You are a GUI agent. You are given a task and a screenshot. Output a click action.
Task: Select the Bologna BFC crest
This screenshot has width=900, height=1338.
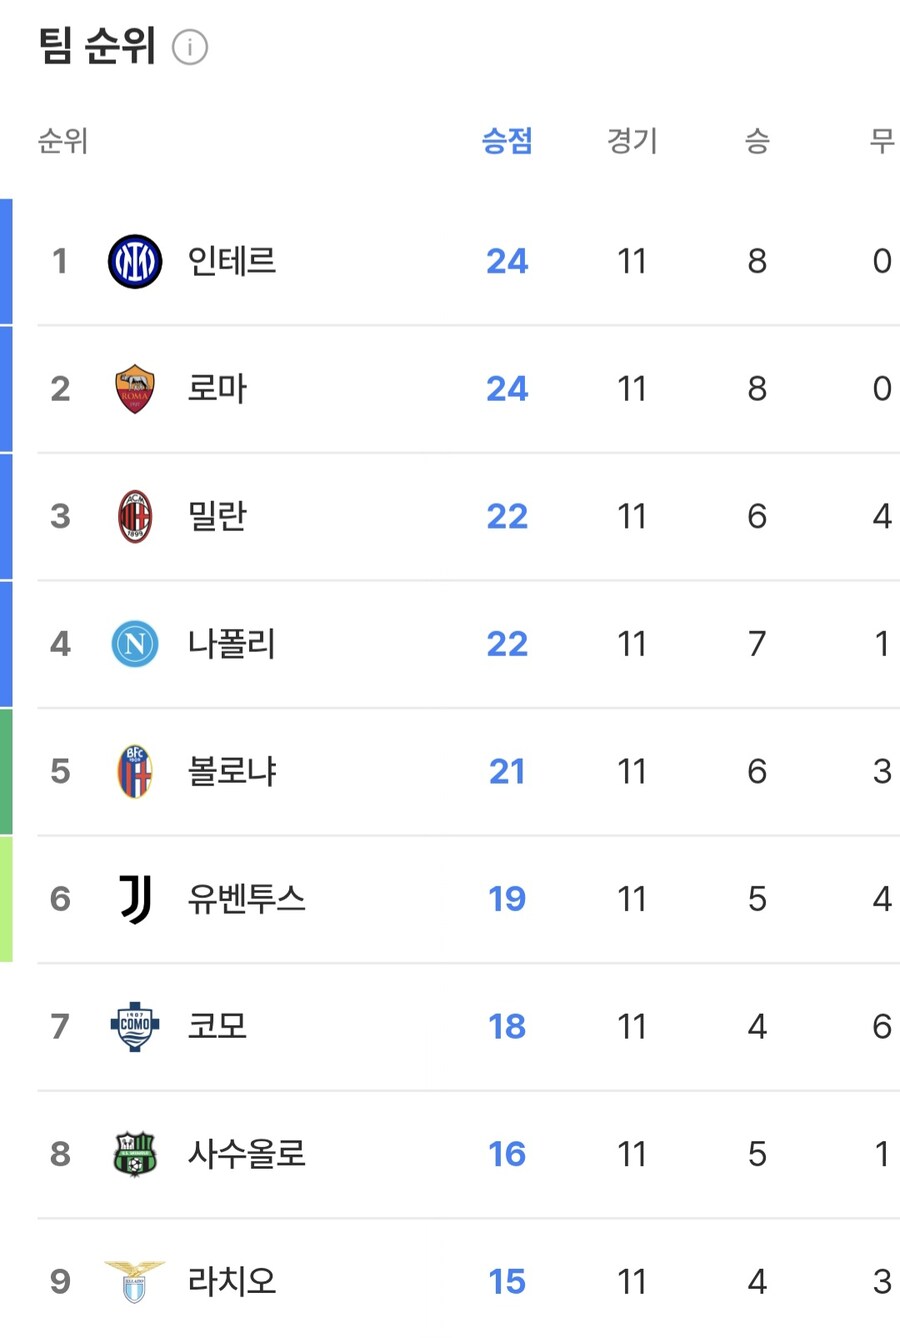tap(135, 771)
